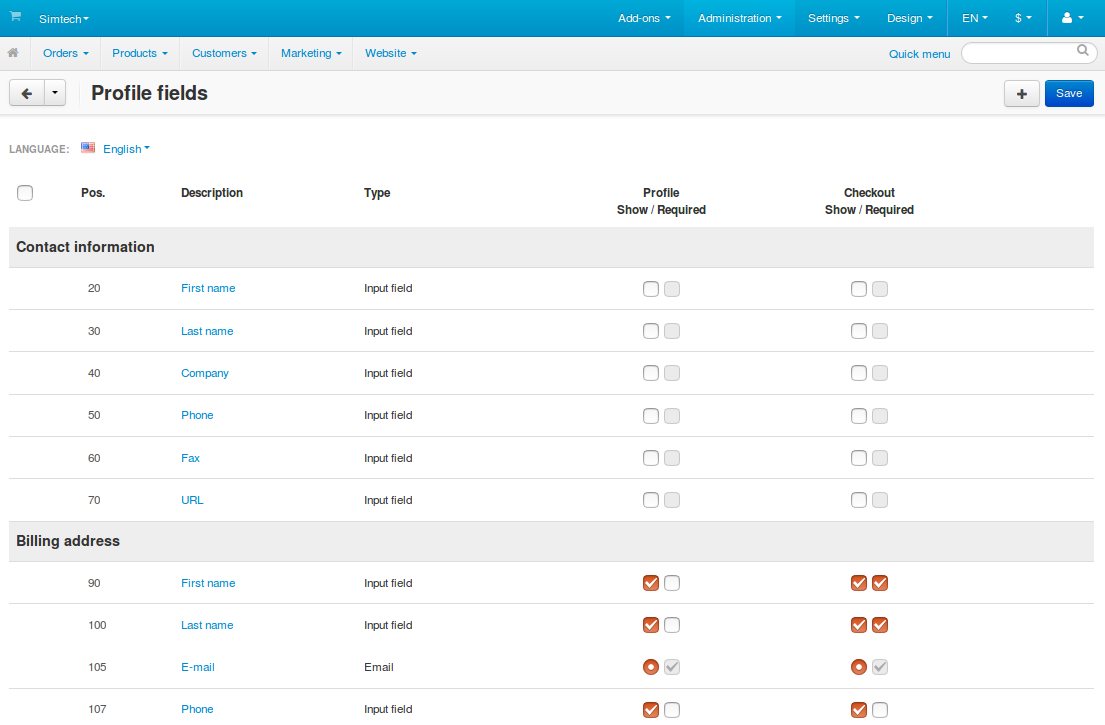Open the $ currency selector

point(1023,18)
